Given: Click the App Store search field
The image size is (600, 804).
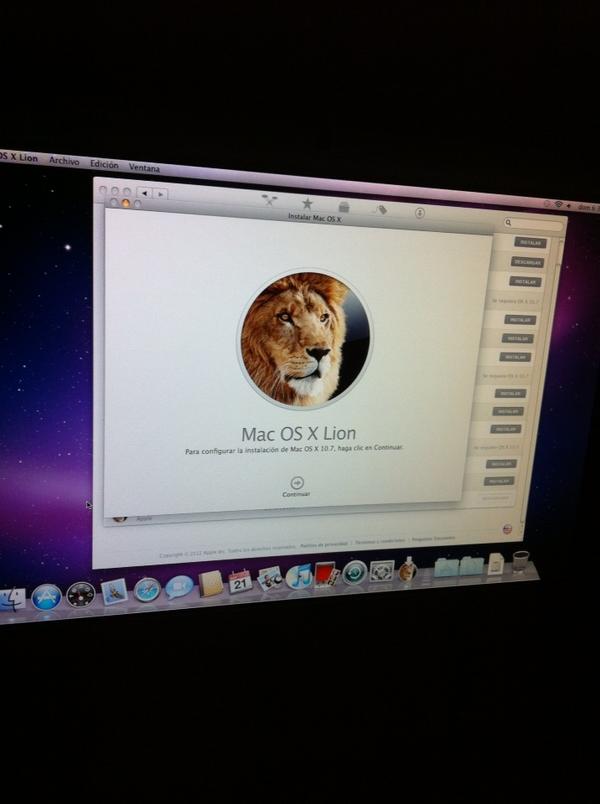Looking at the screenshot, I should (533, 224).
